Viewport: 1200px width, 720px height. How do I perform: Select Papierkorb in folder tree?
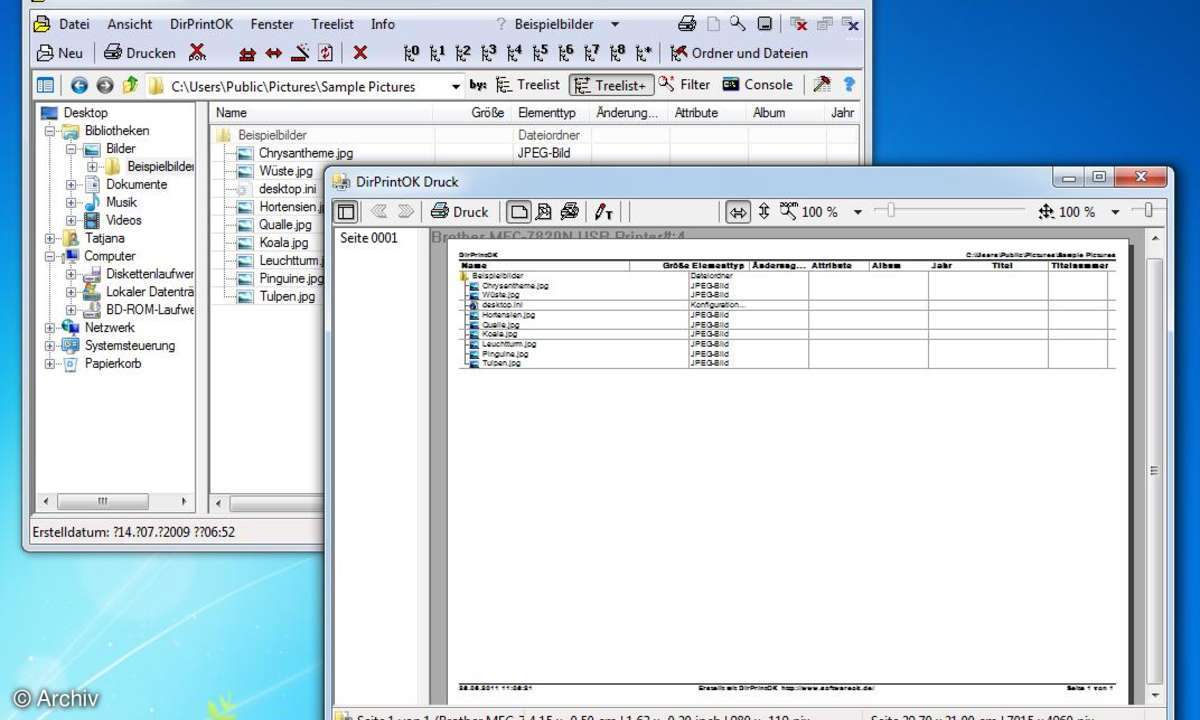point(112,364)
